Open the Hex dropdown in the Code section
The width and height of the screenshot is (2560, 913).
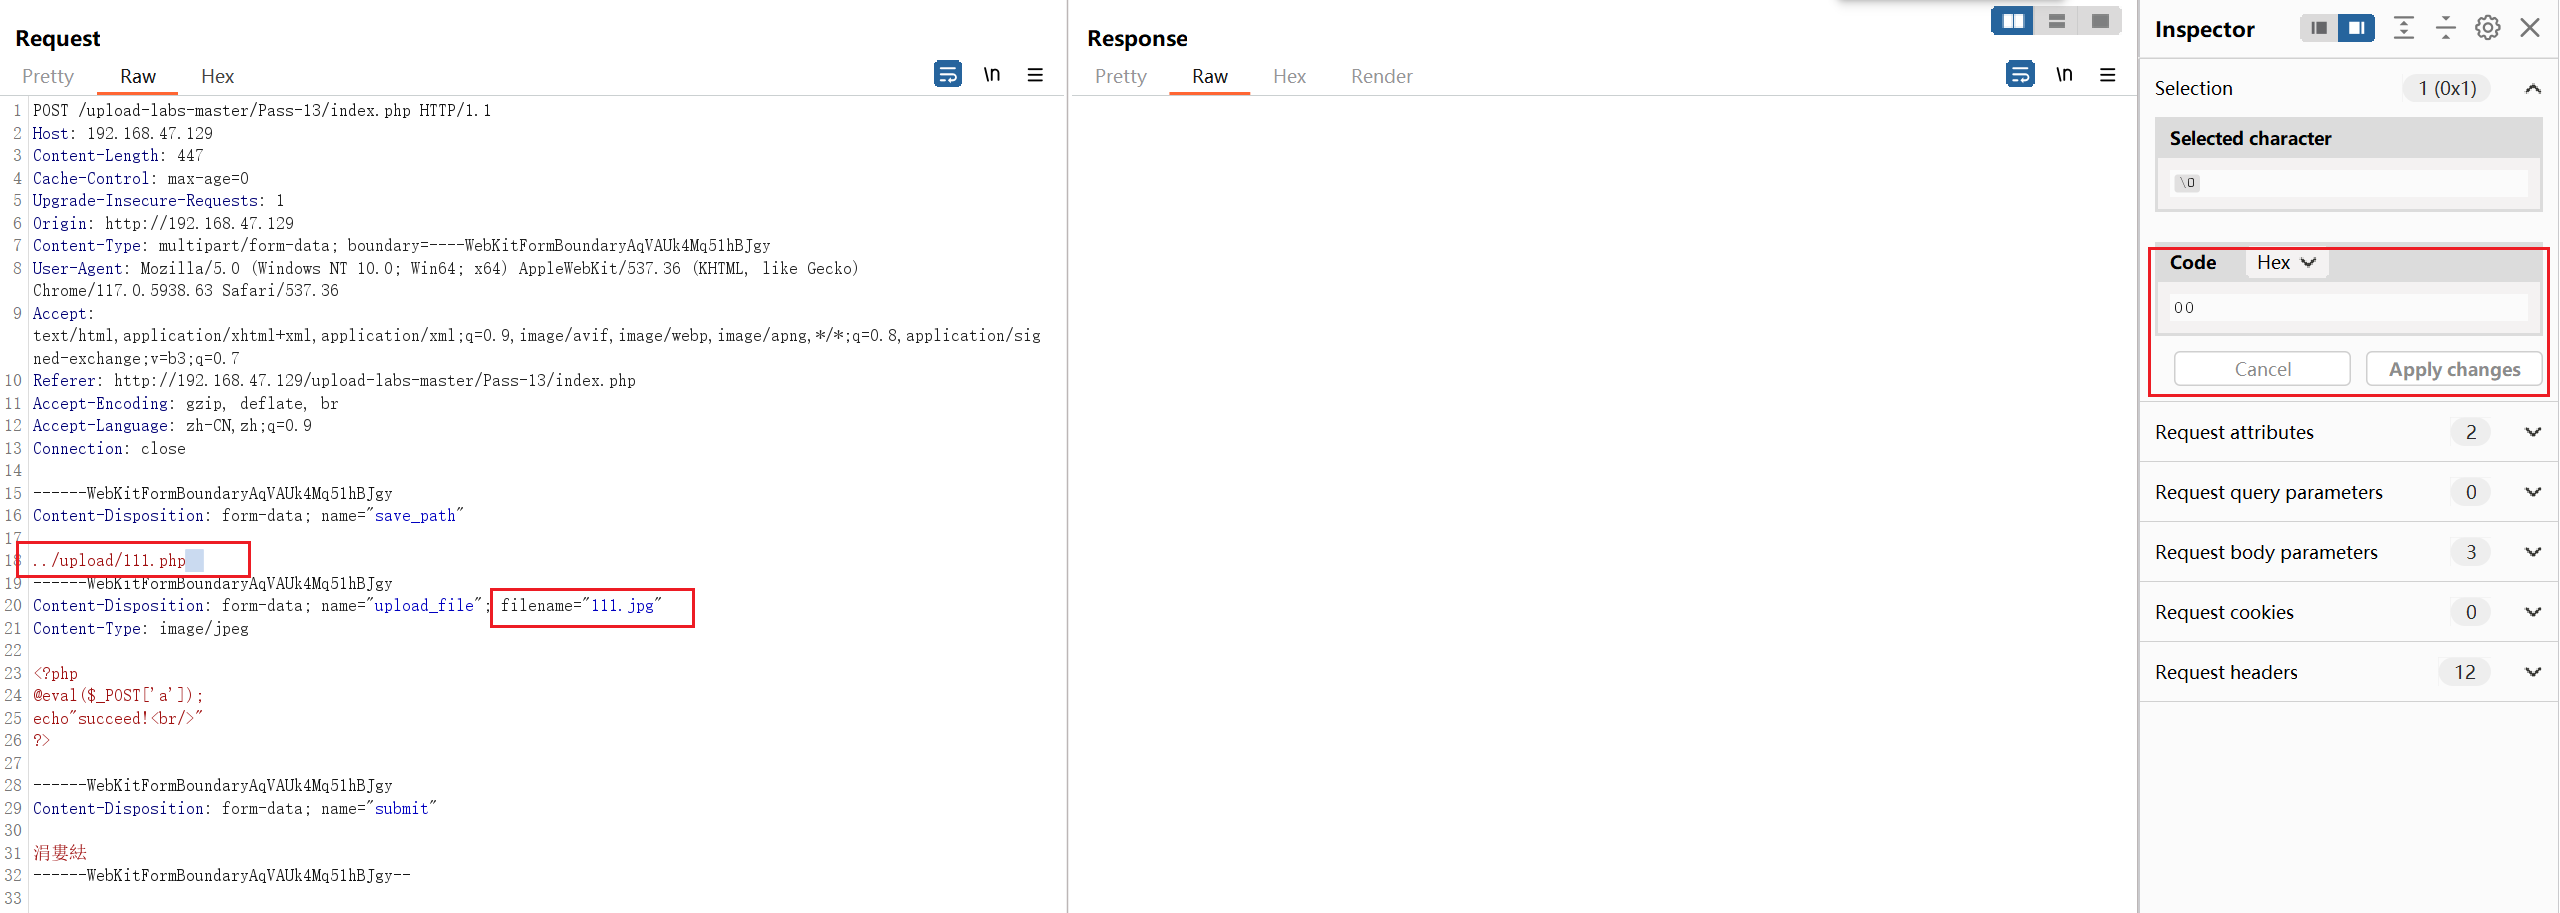[2287, 263]
